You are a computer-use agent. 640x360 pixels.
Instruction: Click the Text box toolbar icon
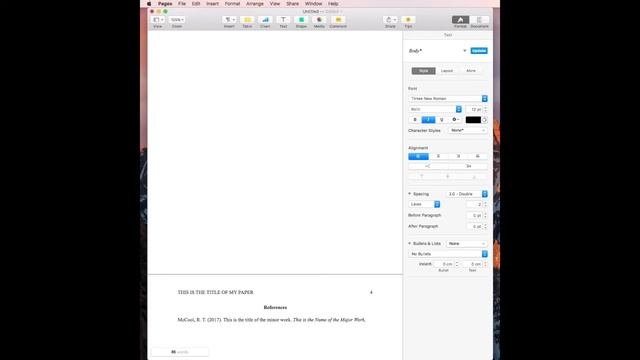click(x=283, y=20)
